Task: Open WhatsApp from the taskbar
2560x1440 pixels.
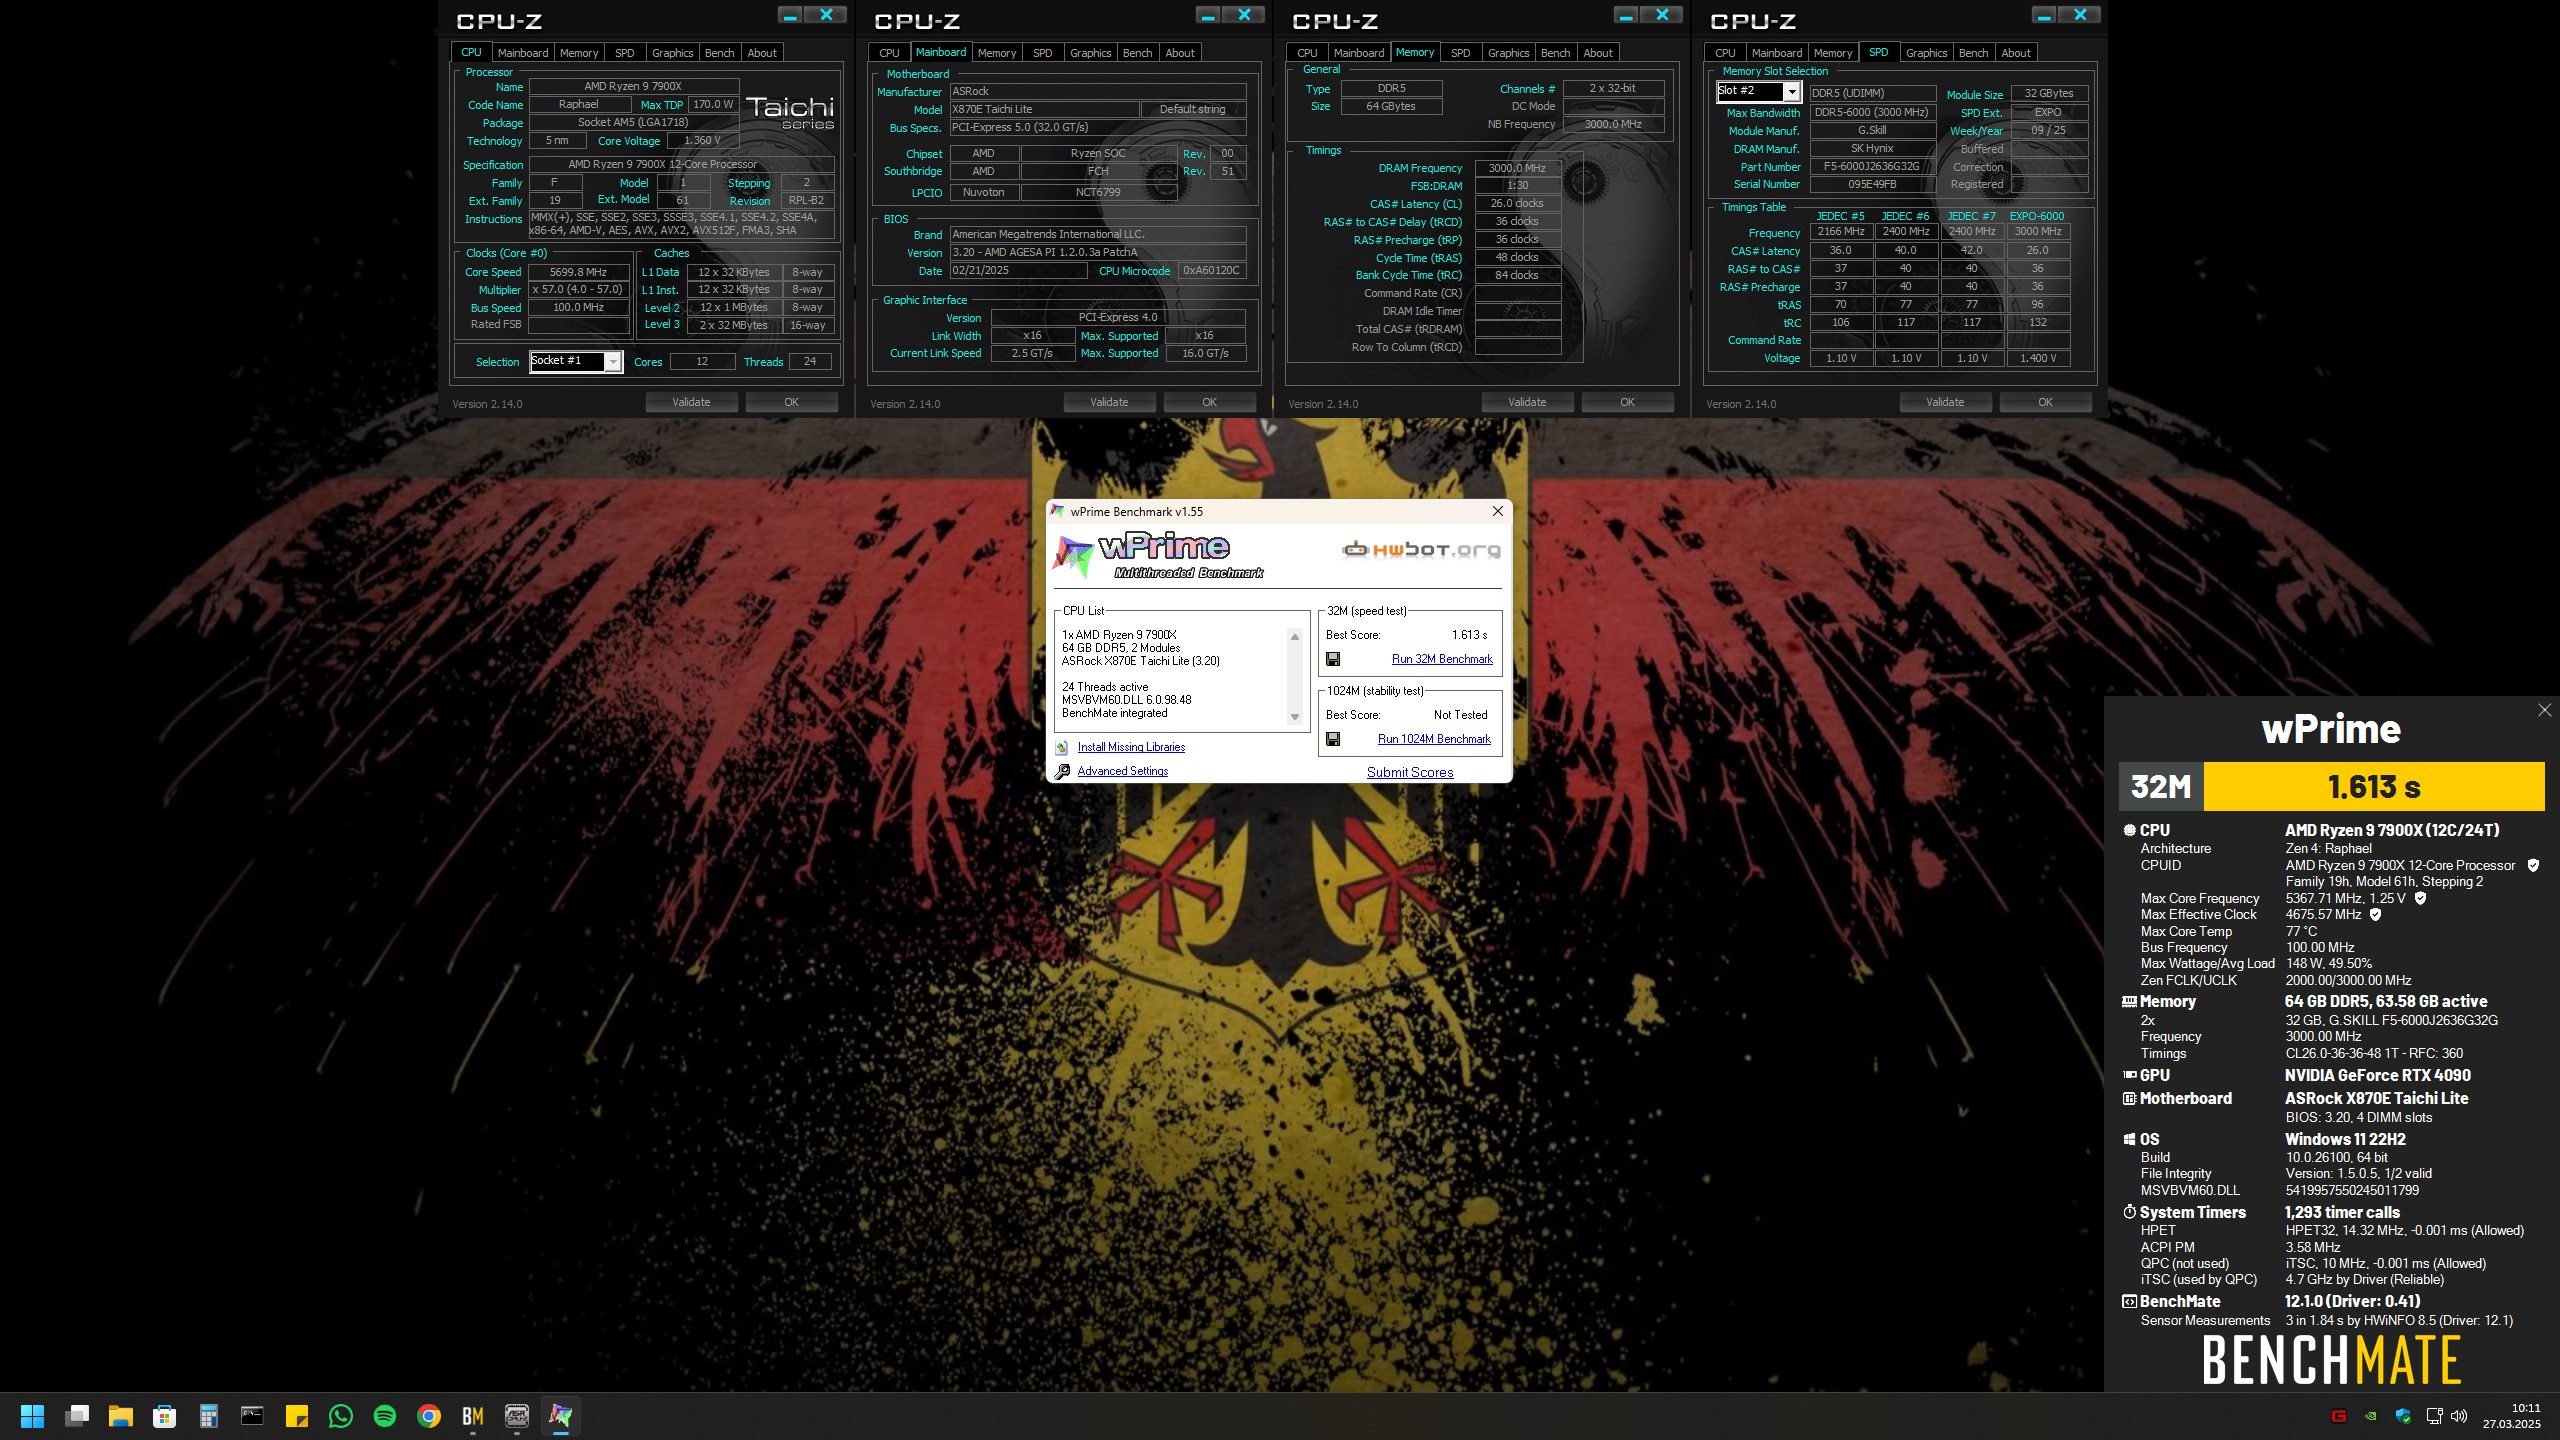Action: coord(341,1416)
